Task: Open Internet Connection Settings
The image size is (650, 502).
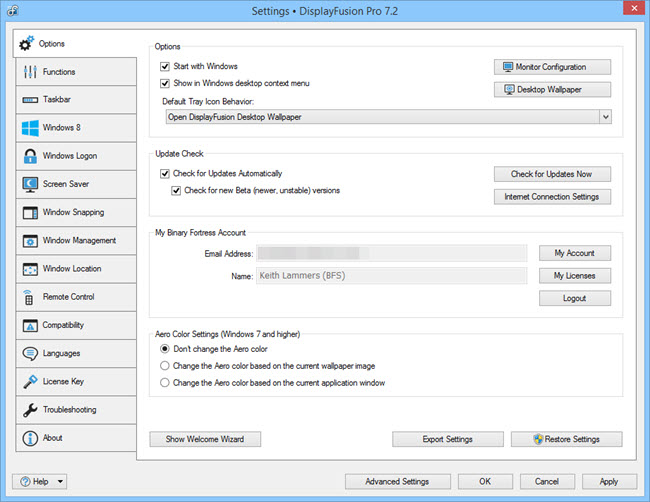Action: click(x=552, y=196)
